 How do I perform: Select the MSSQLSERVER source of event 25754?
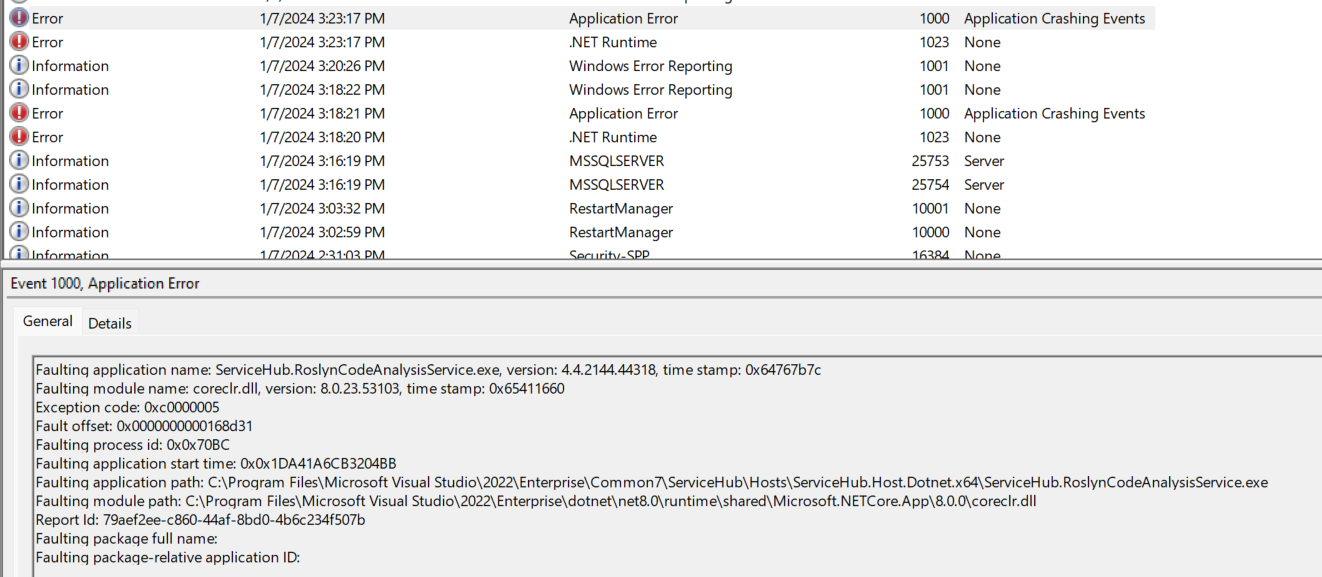pyautogui.click(x=616, y=185)
